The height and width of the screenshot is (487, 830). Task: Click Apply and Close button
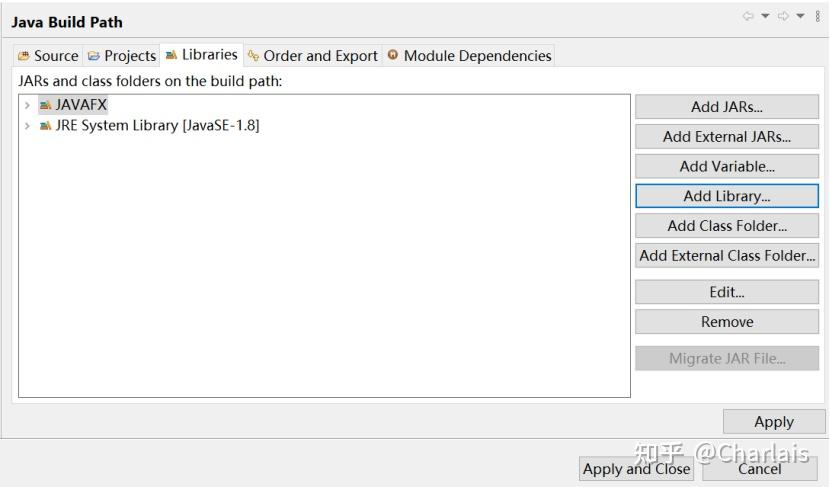pyautogui.click(x=636, y=469)
